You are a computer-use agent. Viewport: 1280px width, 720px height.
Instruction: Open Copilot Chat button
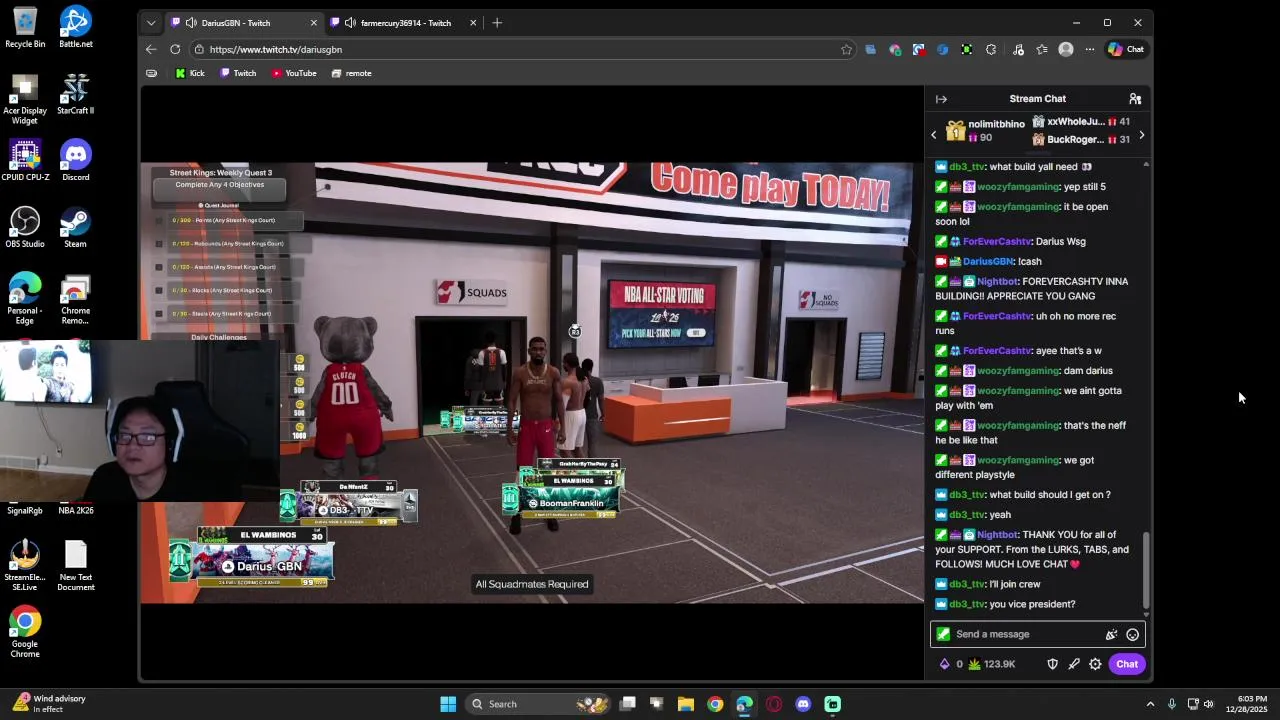[x=1126, y=49]
